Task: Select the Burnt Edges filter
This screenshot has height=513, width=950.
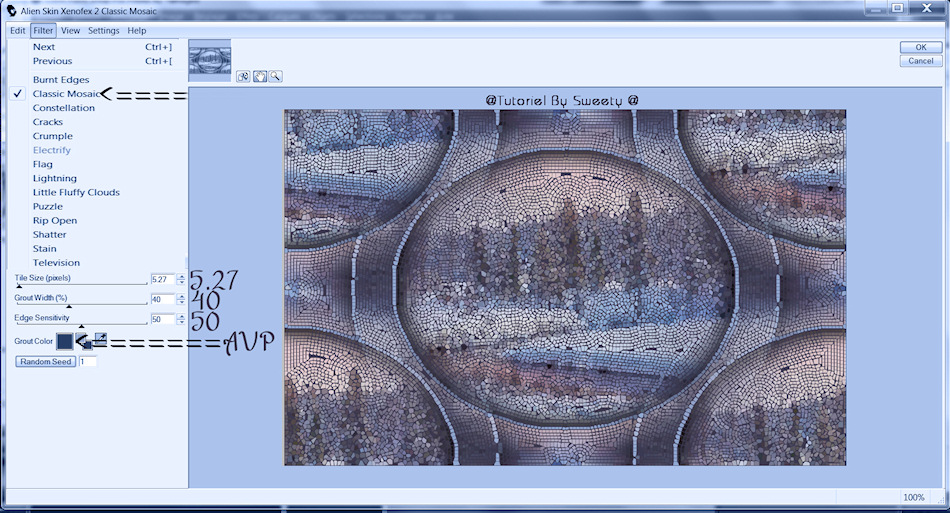Action: coord(97,79)
